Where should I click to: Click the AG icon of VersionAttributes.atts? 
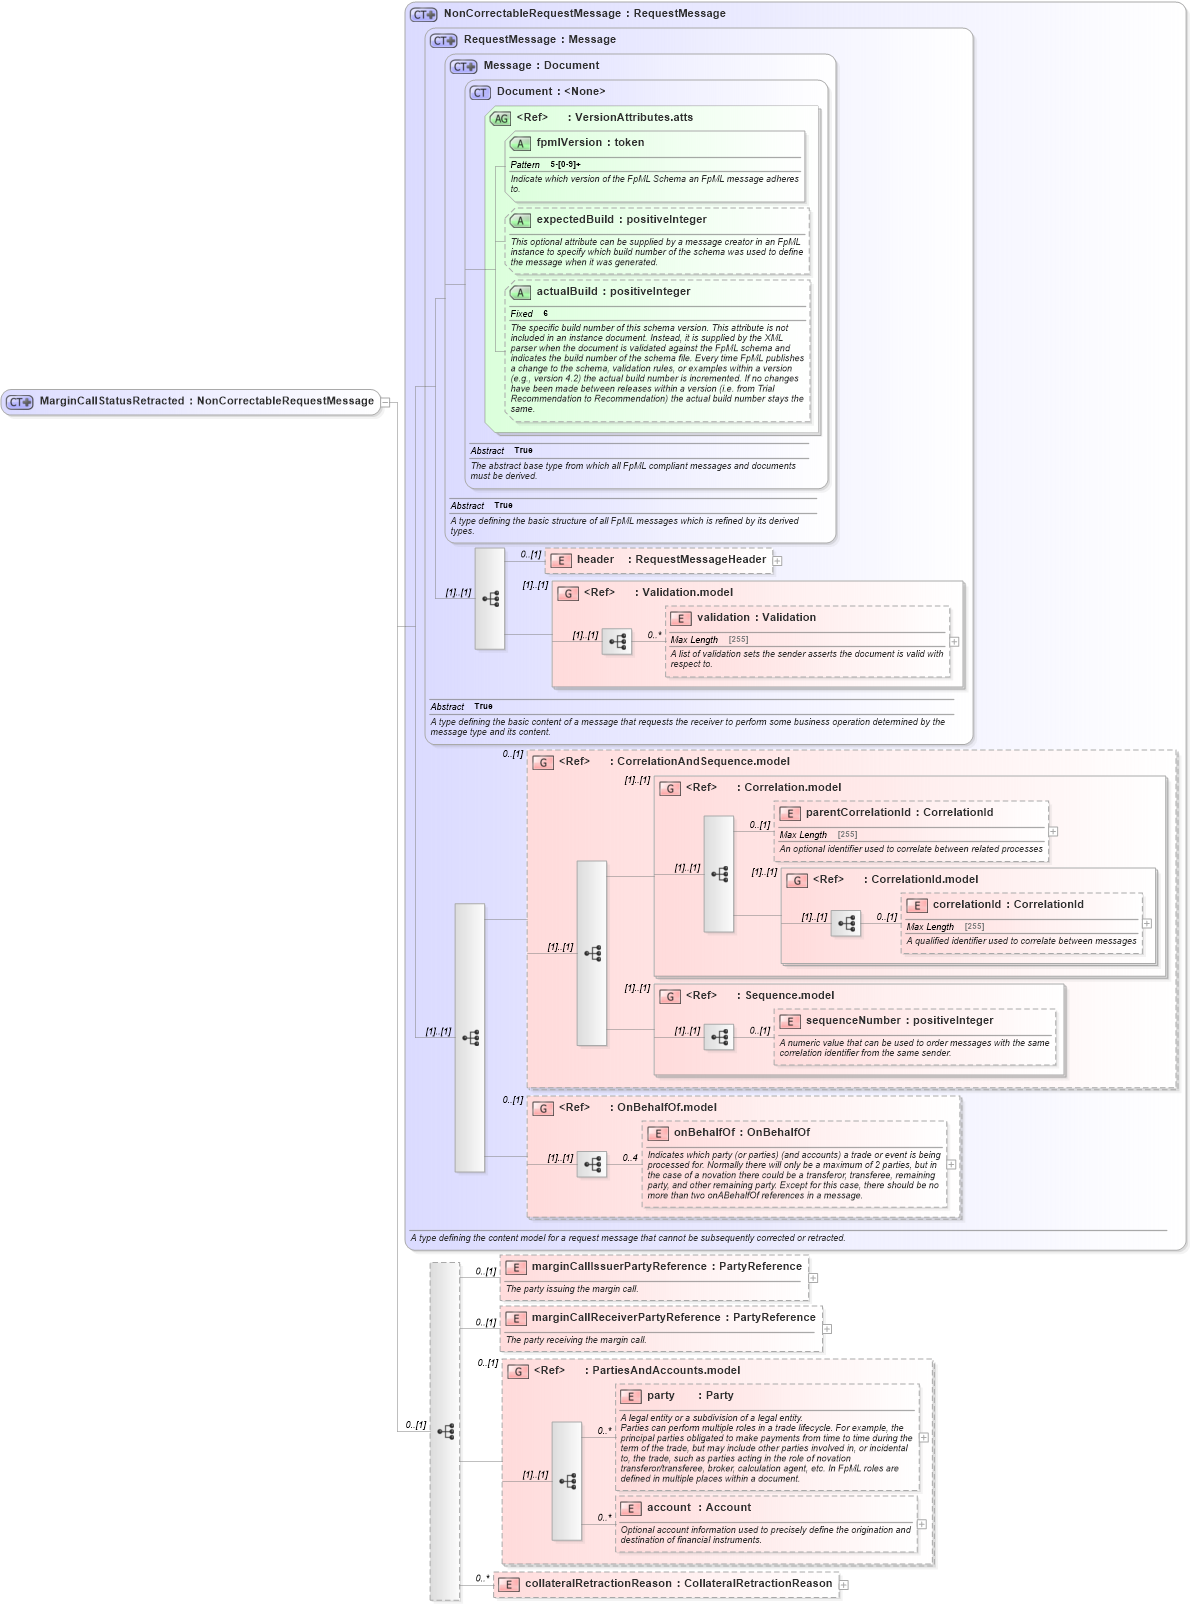(501, 119)
